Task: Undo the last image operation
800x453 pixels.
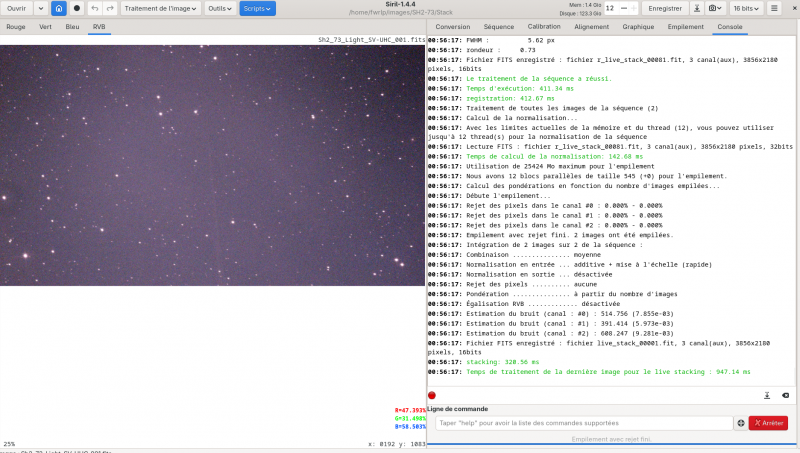Action: (95, 8)
